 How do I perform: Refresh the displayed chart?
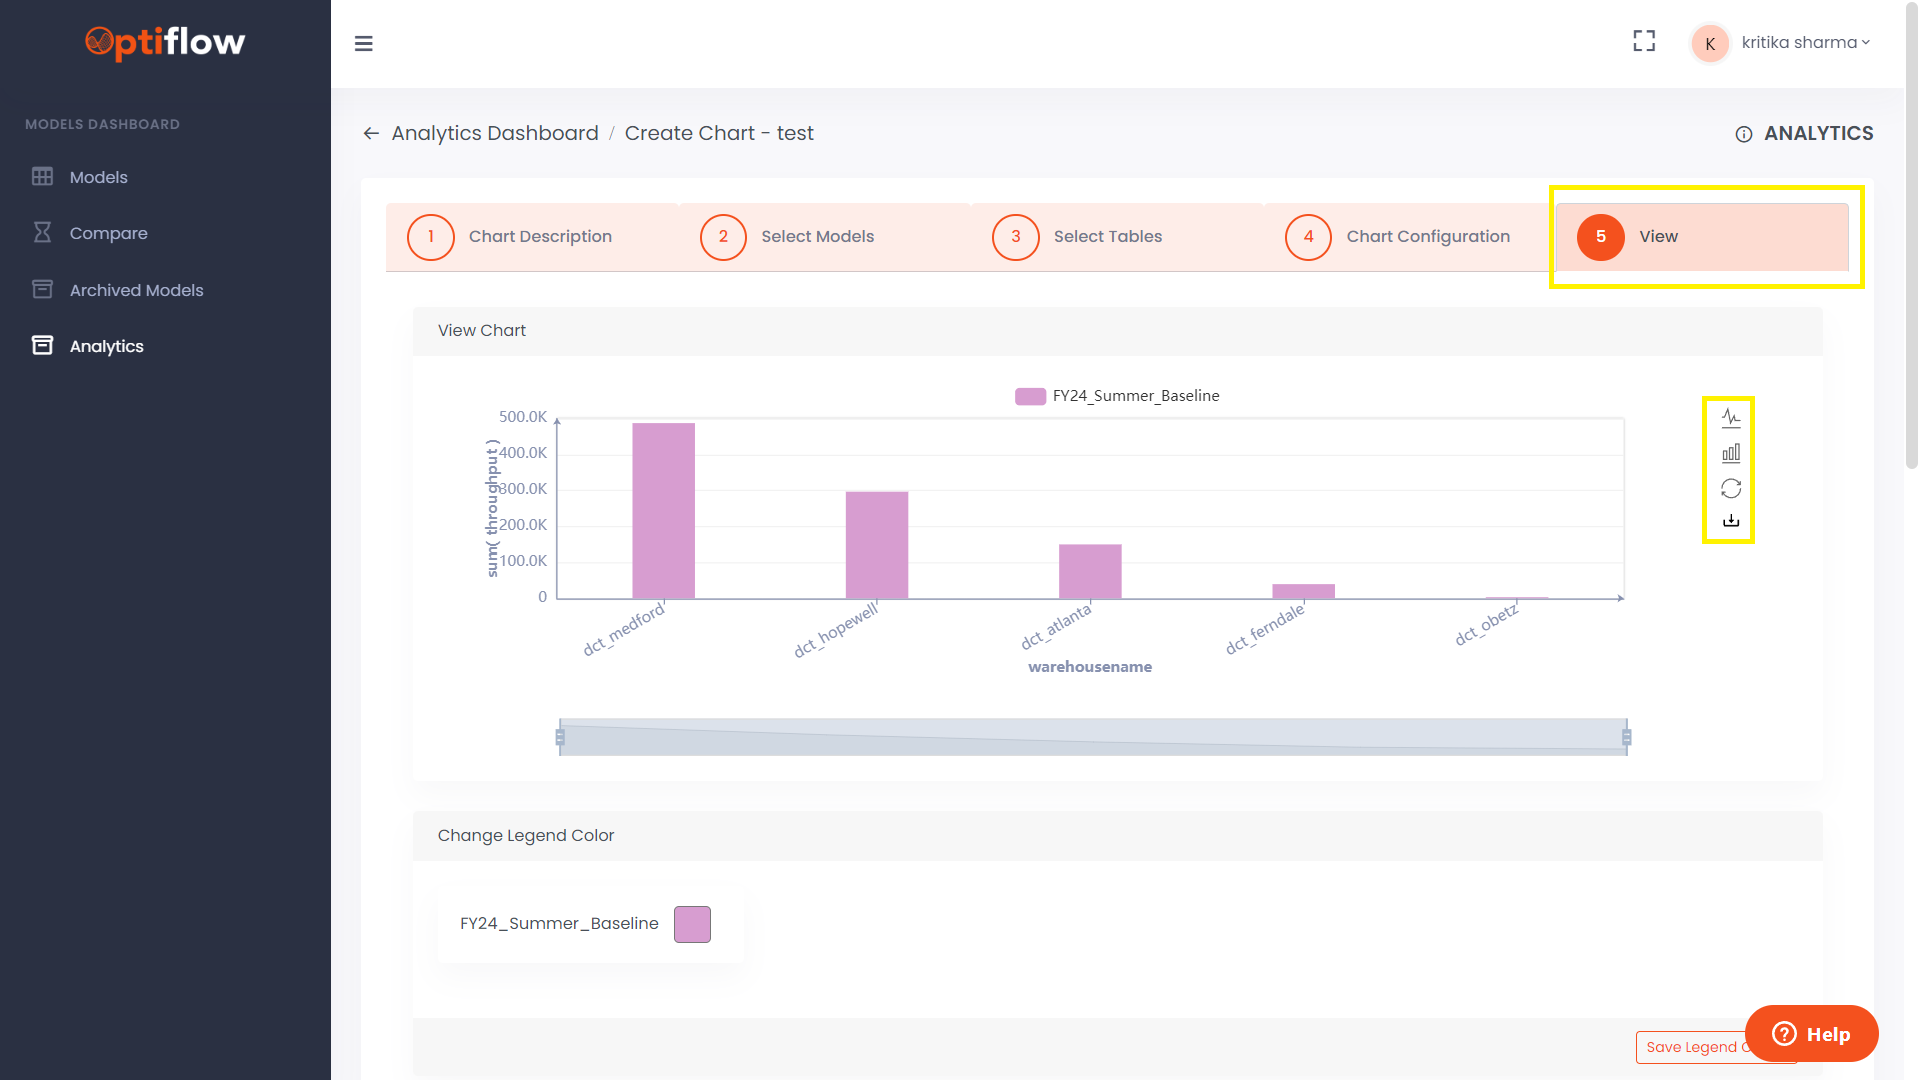click(1731, 488)
